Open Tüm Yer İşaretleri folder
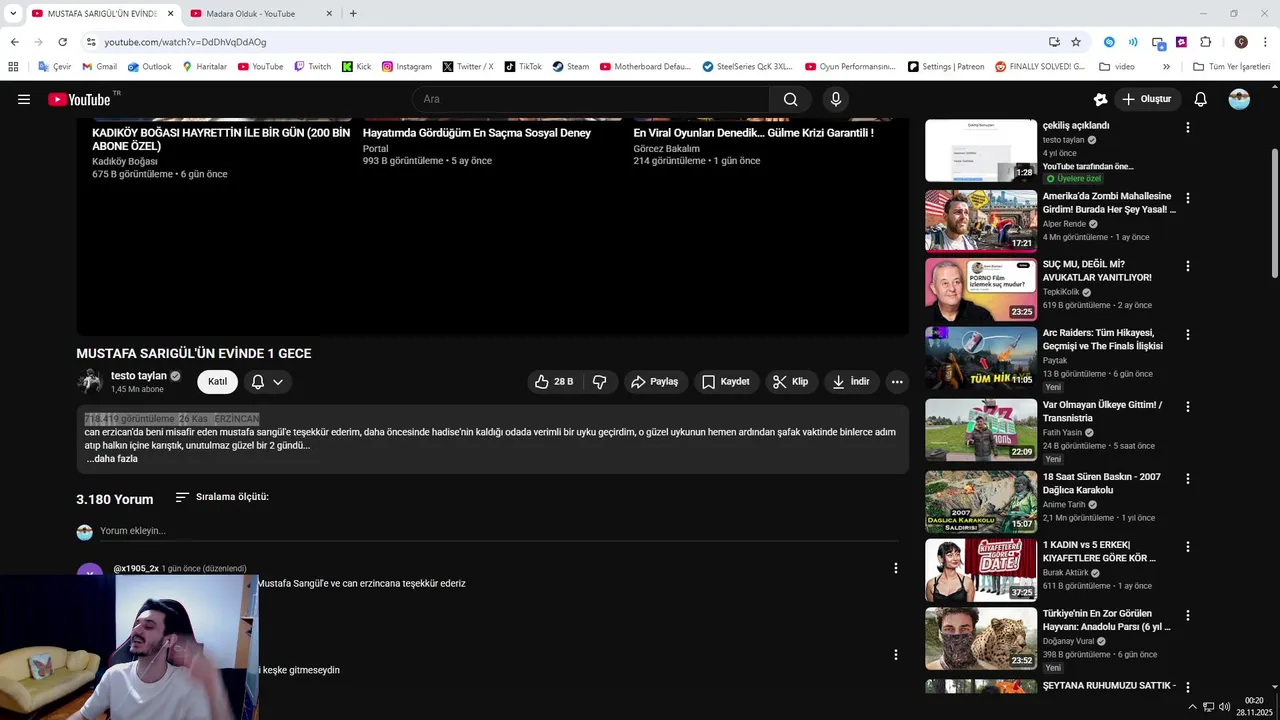Viewport: 1280px width, 720px height. click(1231, 67)
